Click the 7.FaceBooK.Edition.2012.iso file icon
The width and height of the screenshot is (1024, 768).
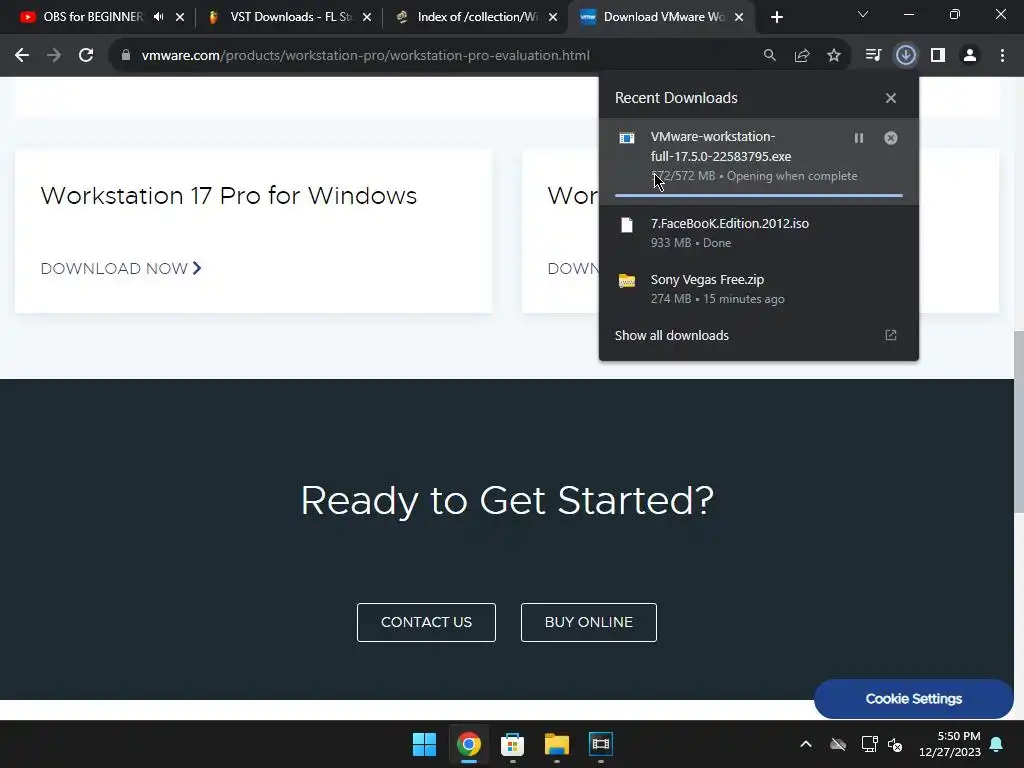click(x=627, y=225)
